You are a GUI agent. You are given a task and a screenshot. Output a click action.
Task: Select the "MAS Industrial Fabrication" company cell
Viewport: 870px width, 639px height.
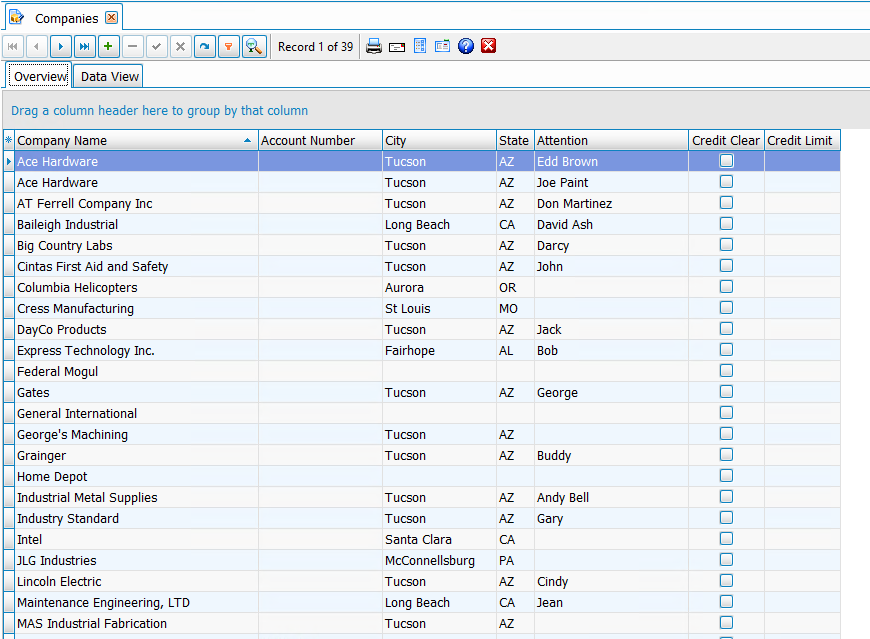click(x=136, y=624)
